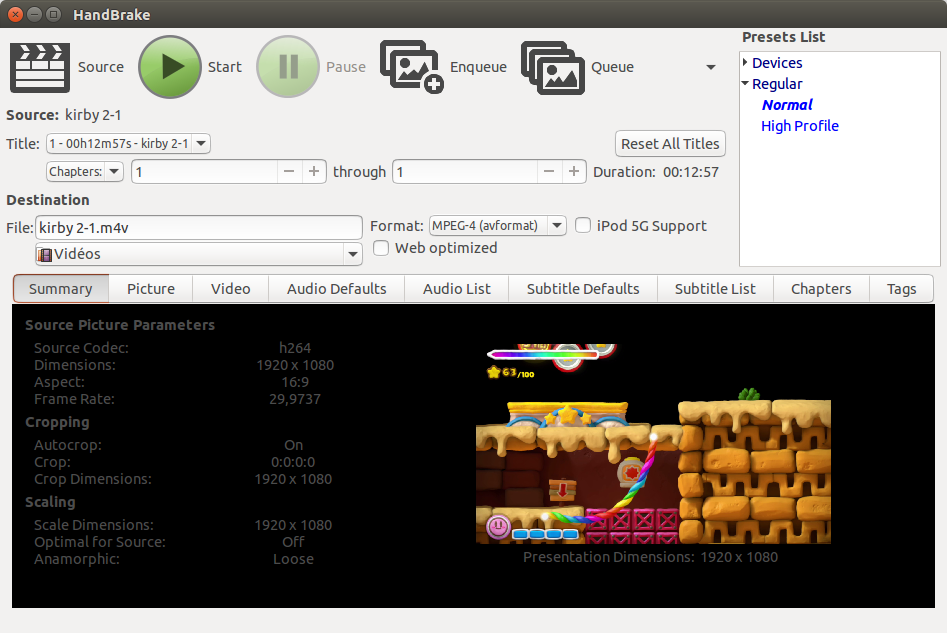The image size is (947, 633).
Task: Click the Source label in toolbar
Action: pos(101,67)
